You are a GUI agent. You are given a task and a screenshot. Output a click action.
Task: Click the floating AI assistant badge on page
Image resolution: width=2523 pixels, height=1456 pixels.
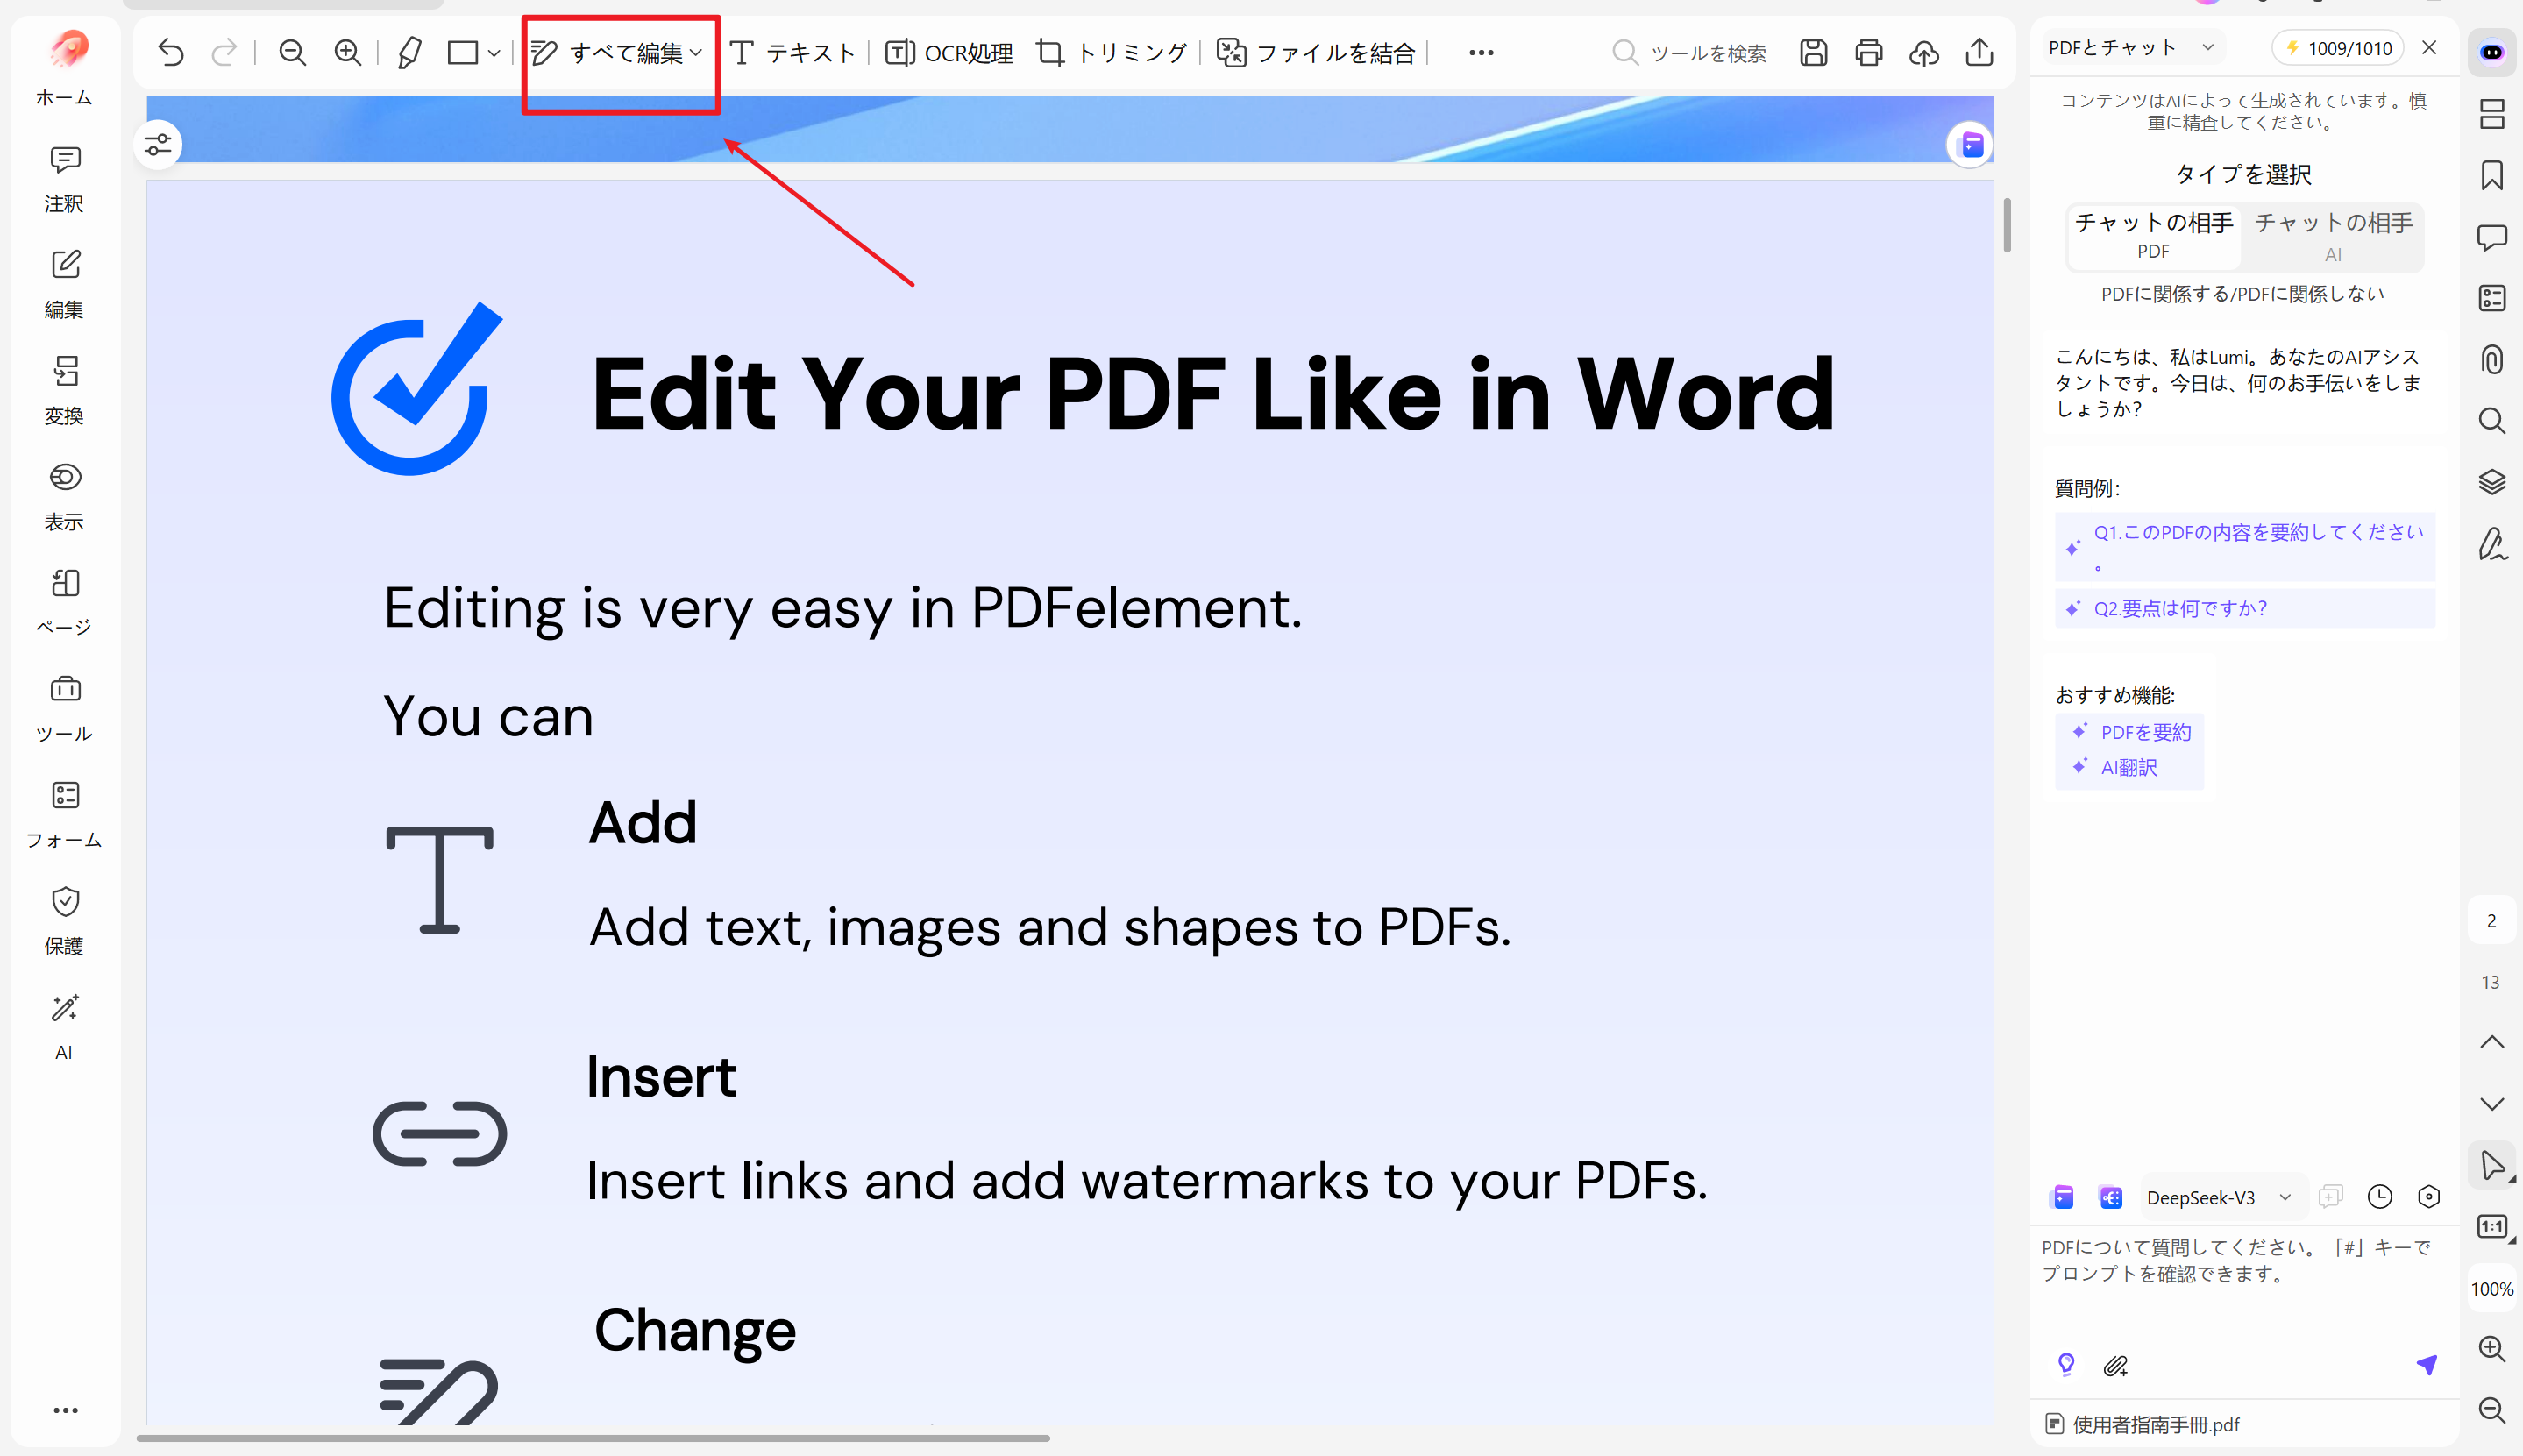tap(1971, 146)
